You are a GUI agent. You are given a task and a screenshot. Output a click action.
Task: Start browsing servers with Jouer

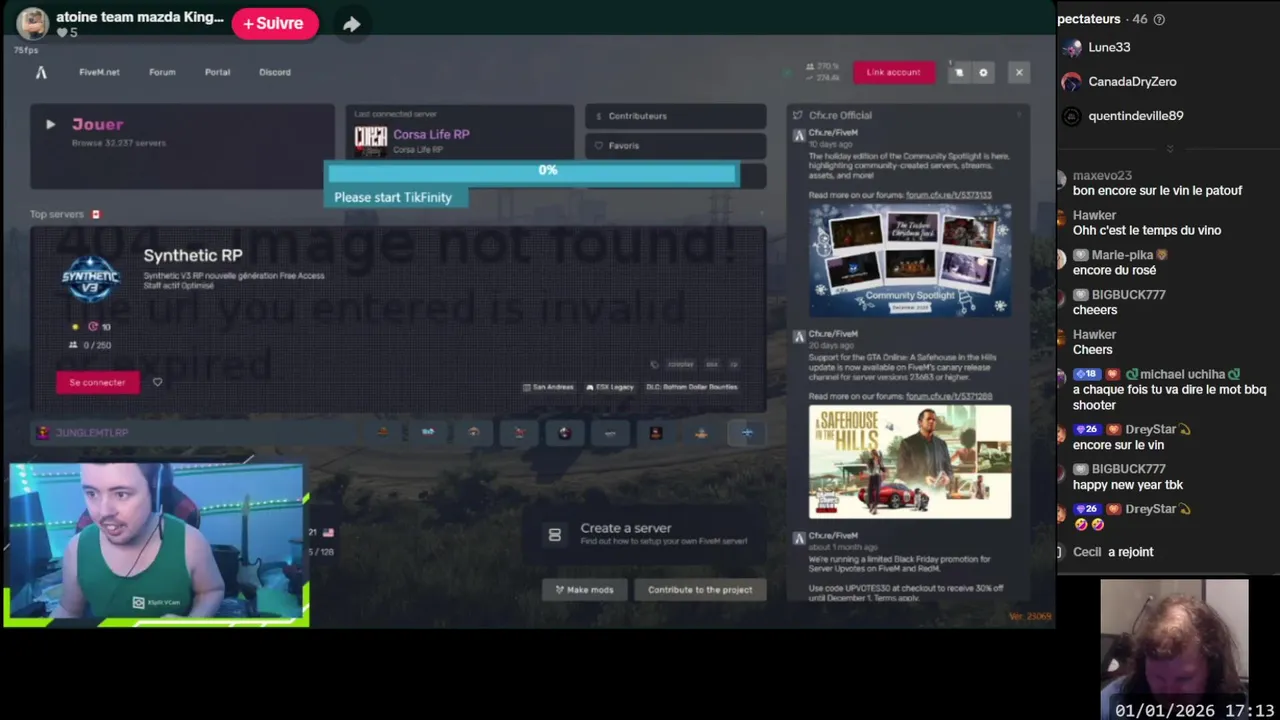pyautogui.click(x=182, y=146)
